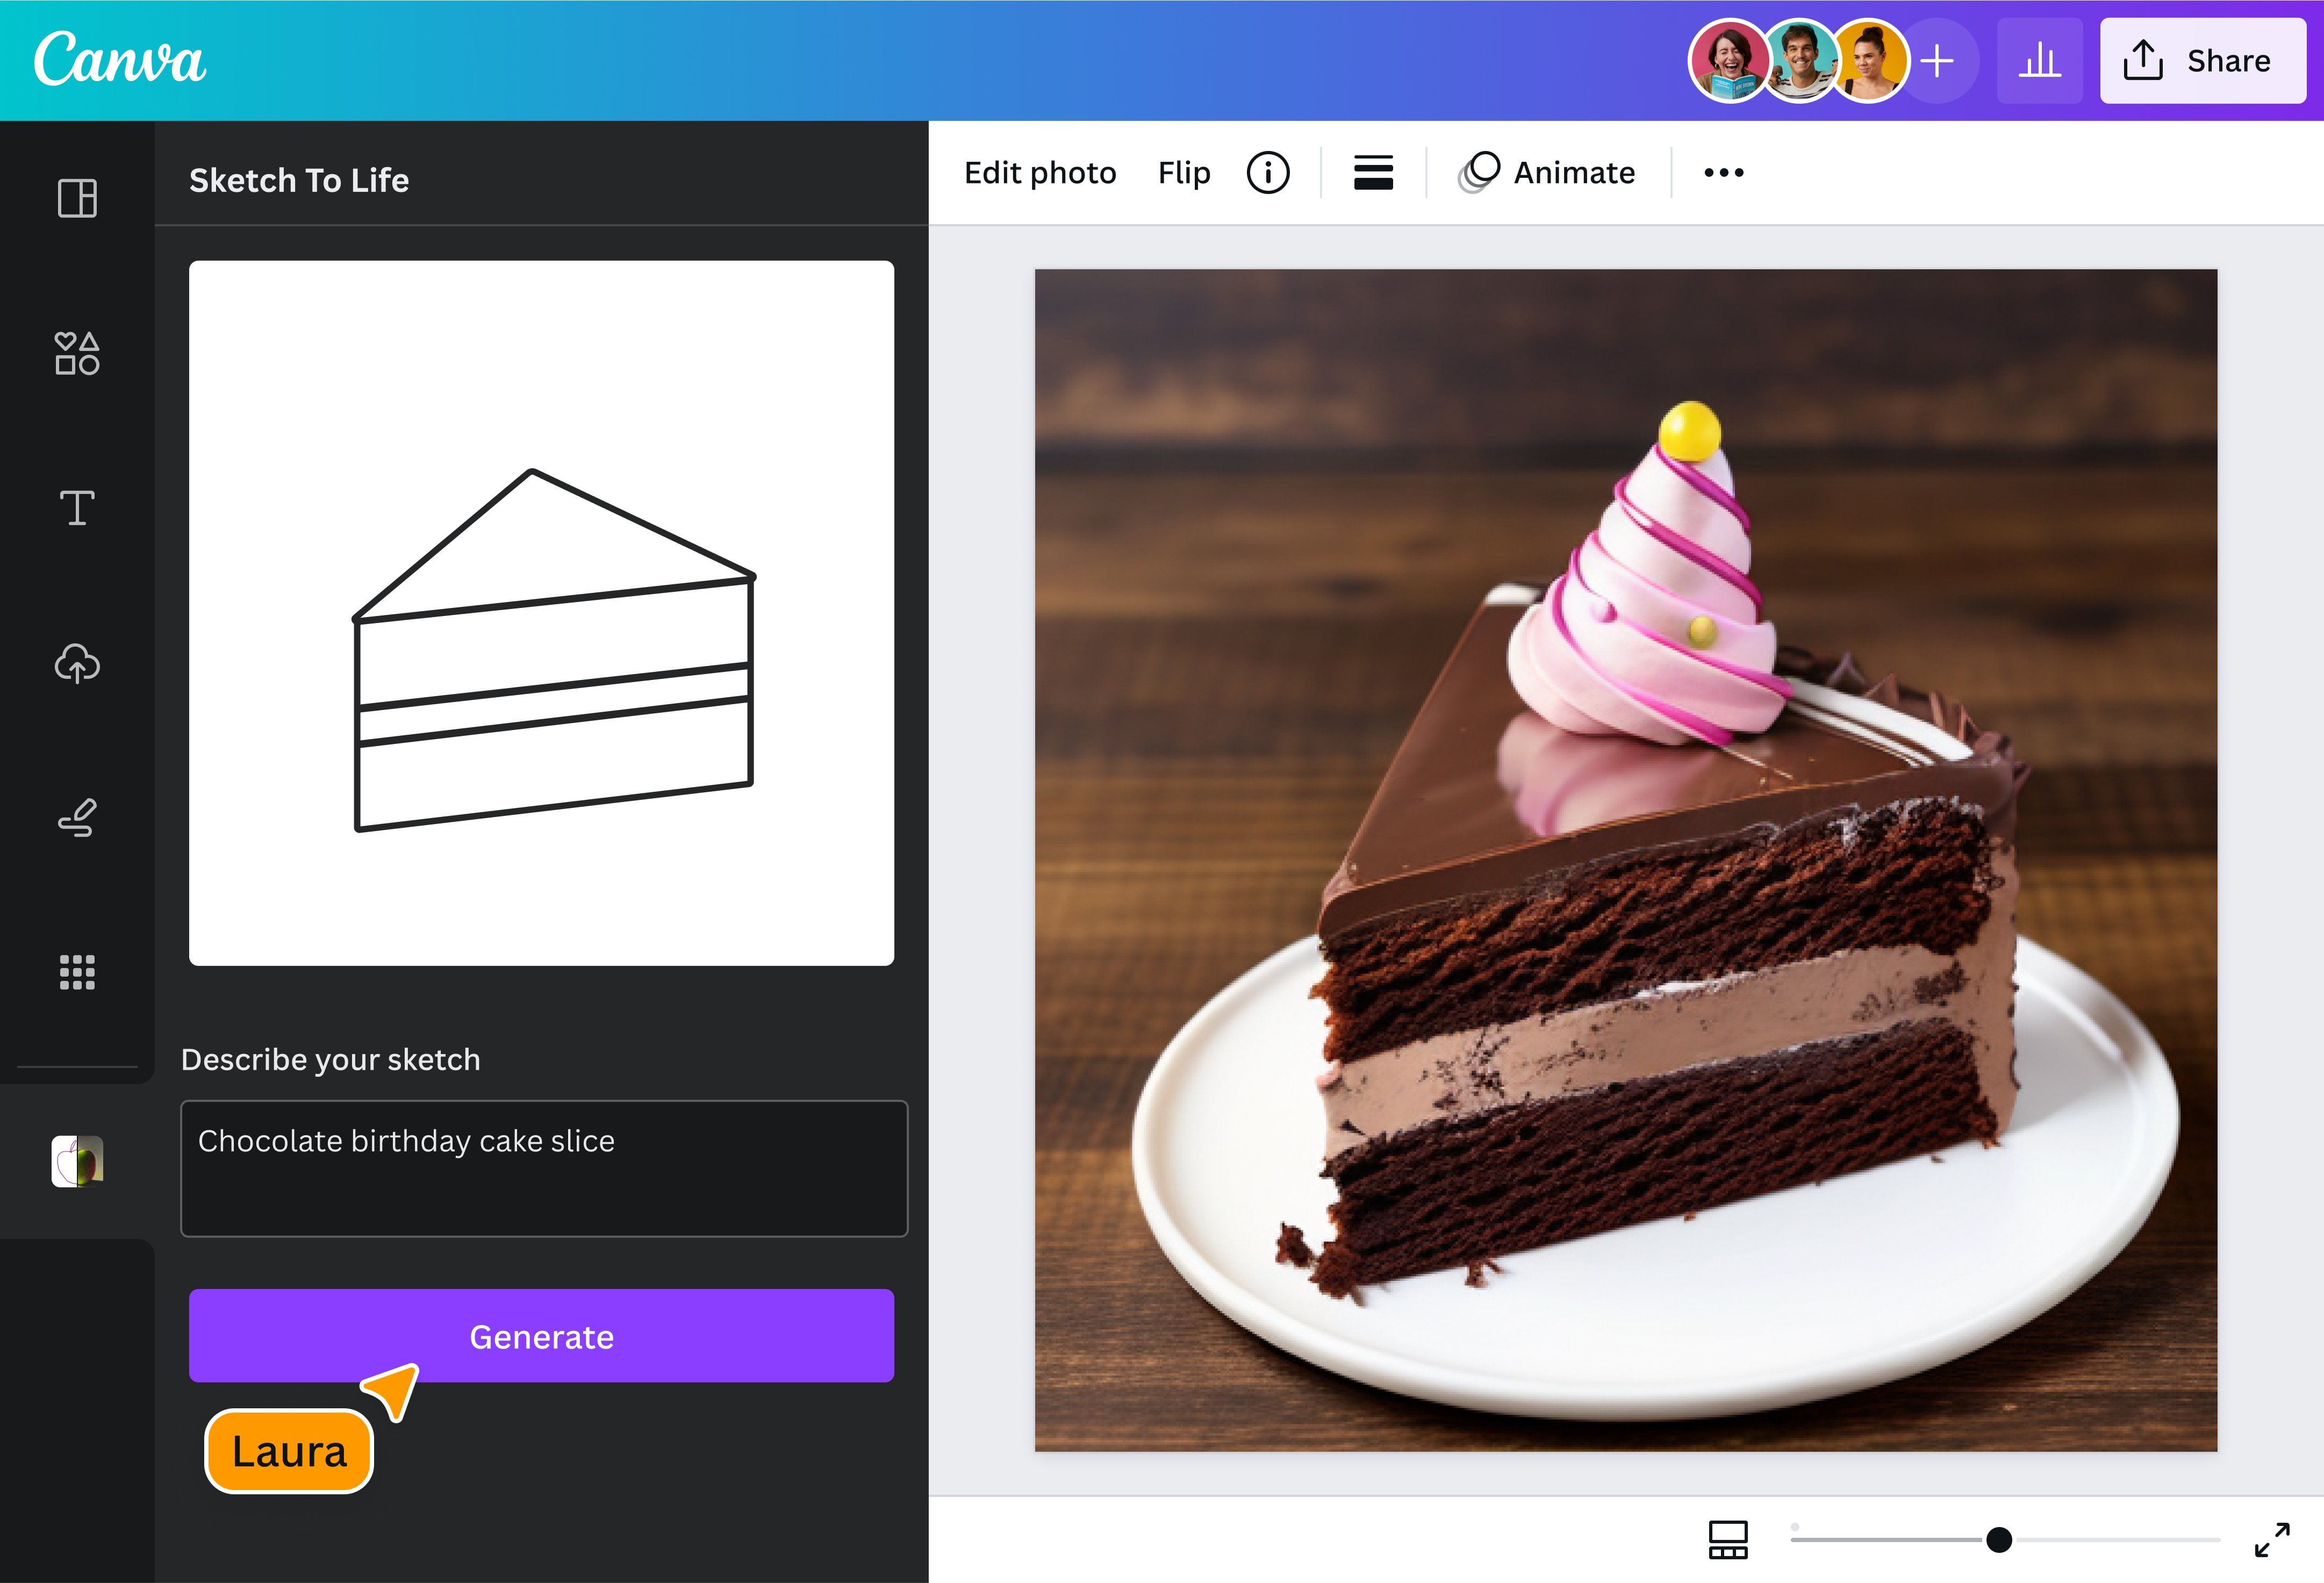Select the Text tool in the sidebar
Screen dimensions: 2324x1583
pos(76,508)
